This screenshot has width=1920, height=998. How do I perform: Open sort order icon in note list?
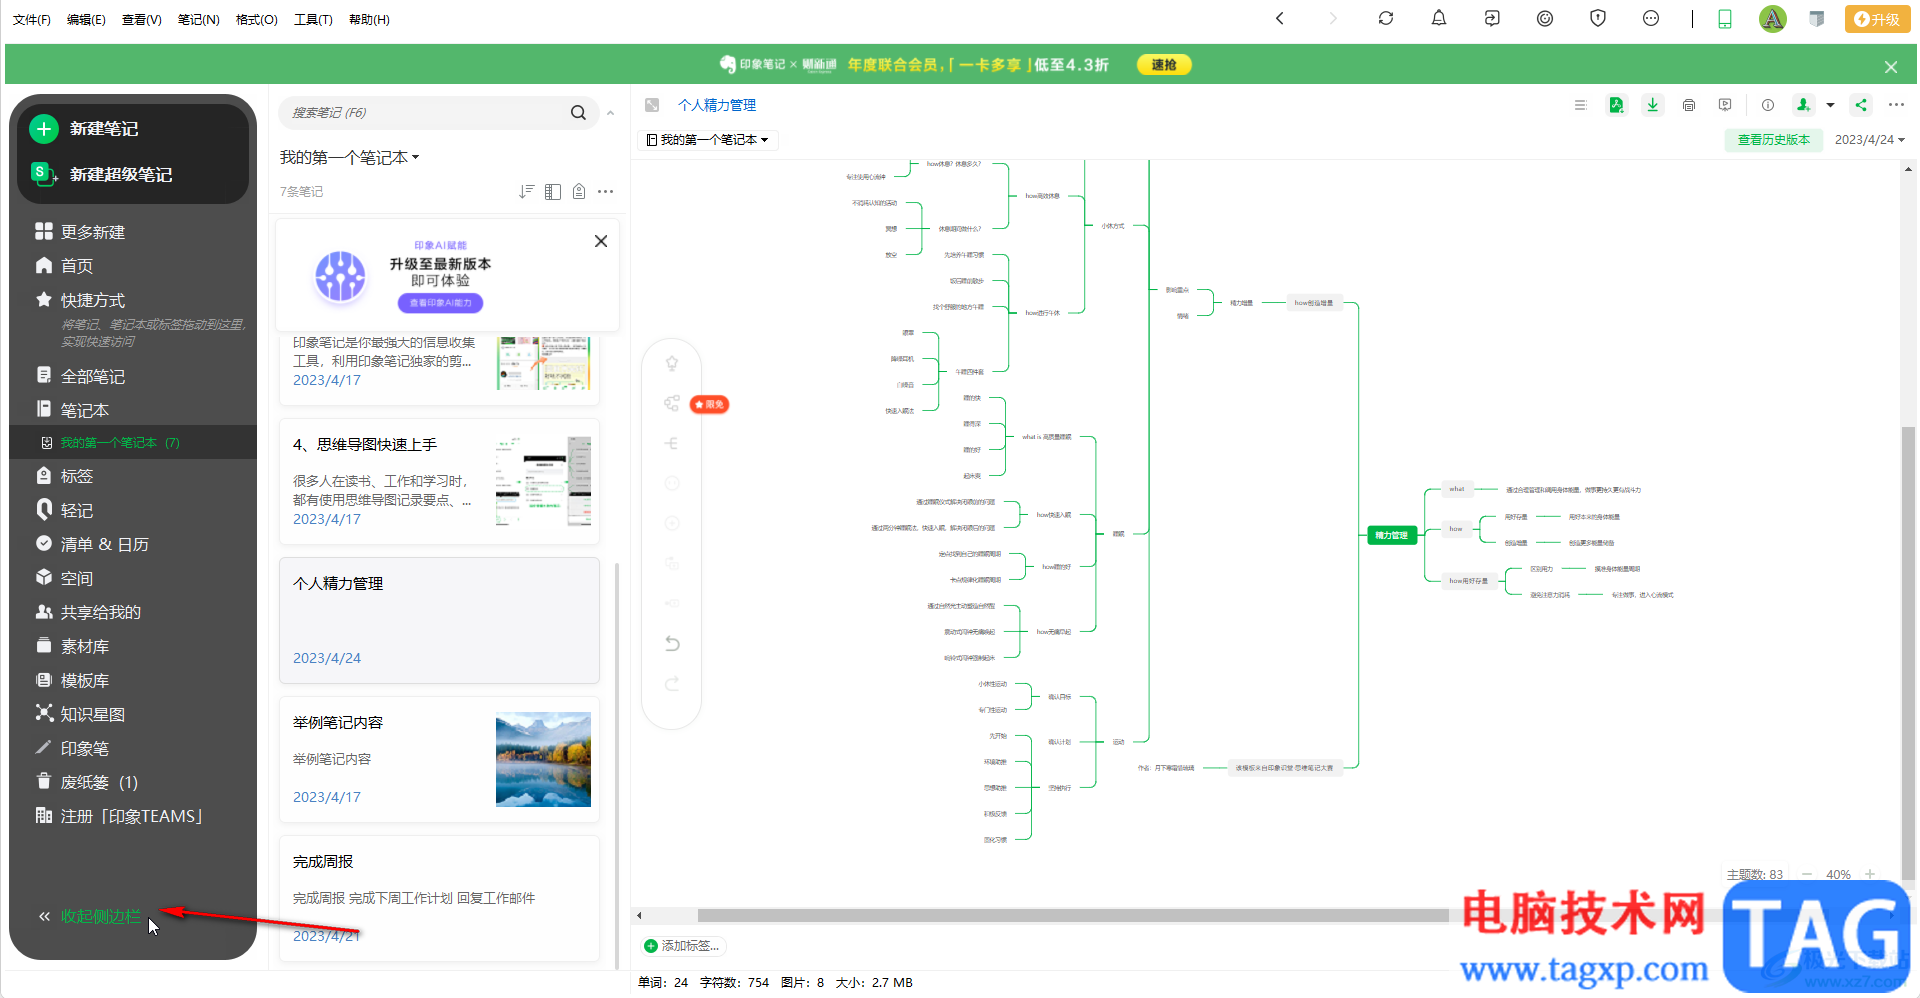point(527,191)
